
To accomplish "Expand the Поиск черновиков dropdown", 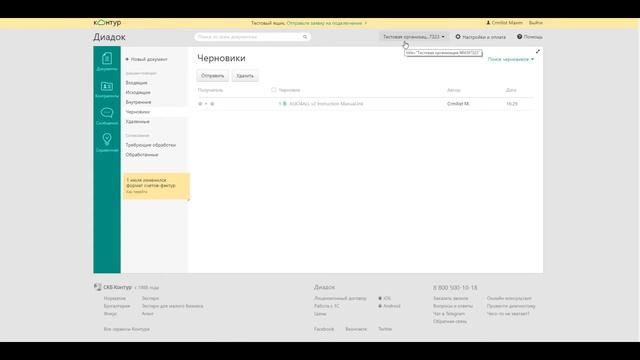I will 511,59.
